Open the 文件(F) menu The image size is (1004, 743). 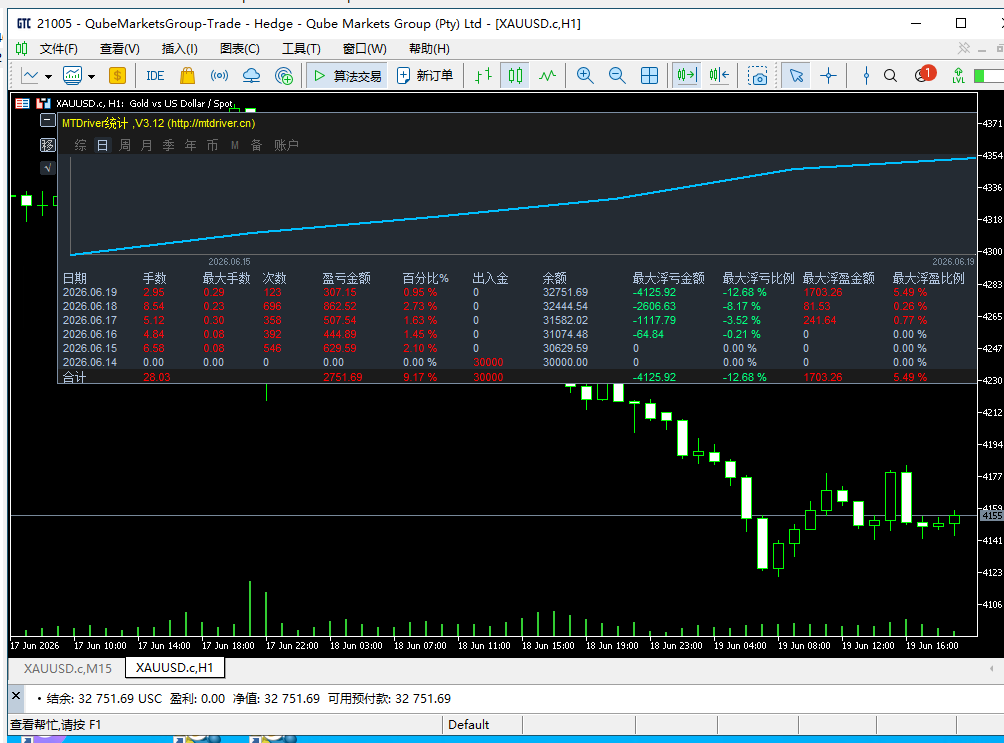pyautogui.click(x=58, y=49)
